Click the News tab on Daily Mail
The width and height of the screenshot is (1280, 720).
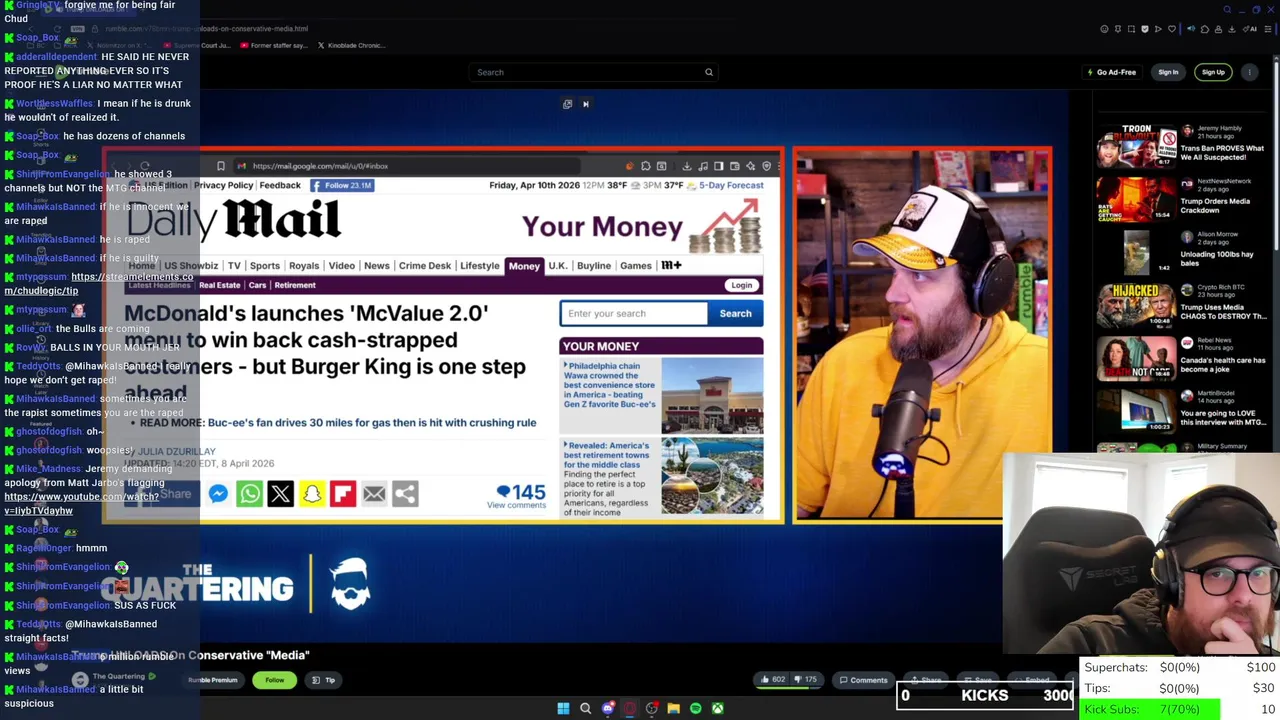point(377,266)
